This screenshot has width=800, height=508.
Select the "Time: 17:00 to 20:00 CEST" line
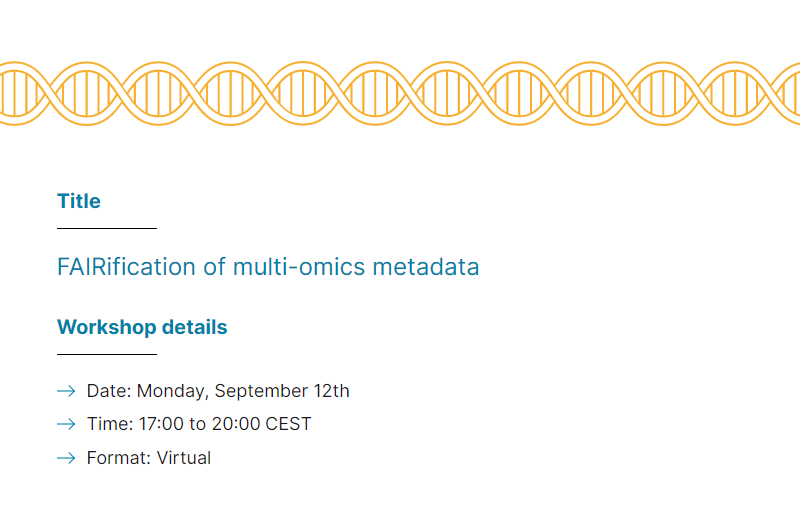(199, 424)
